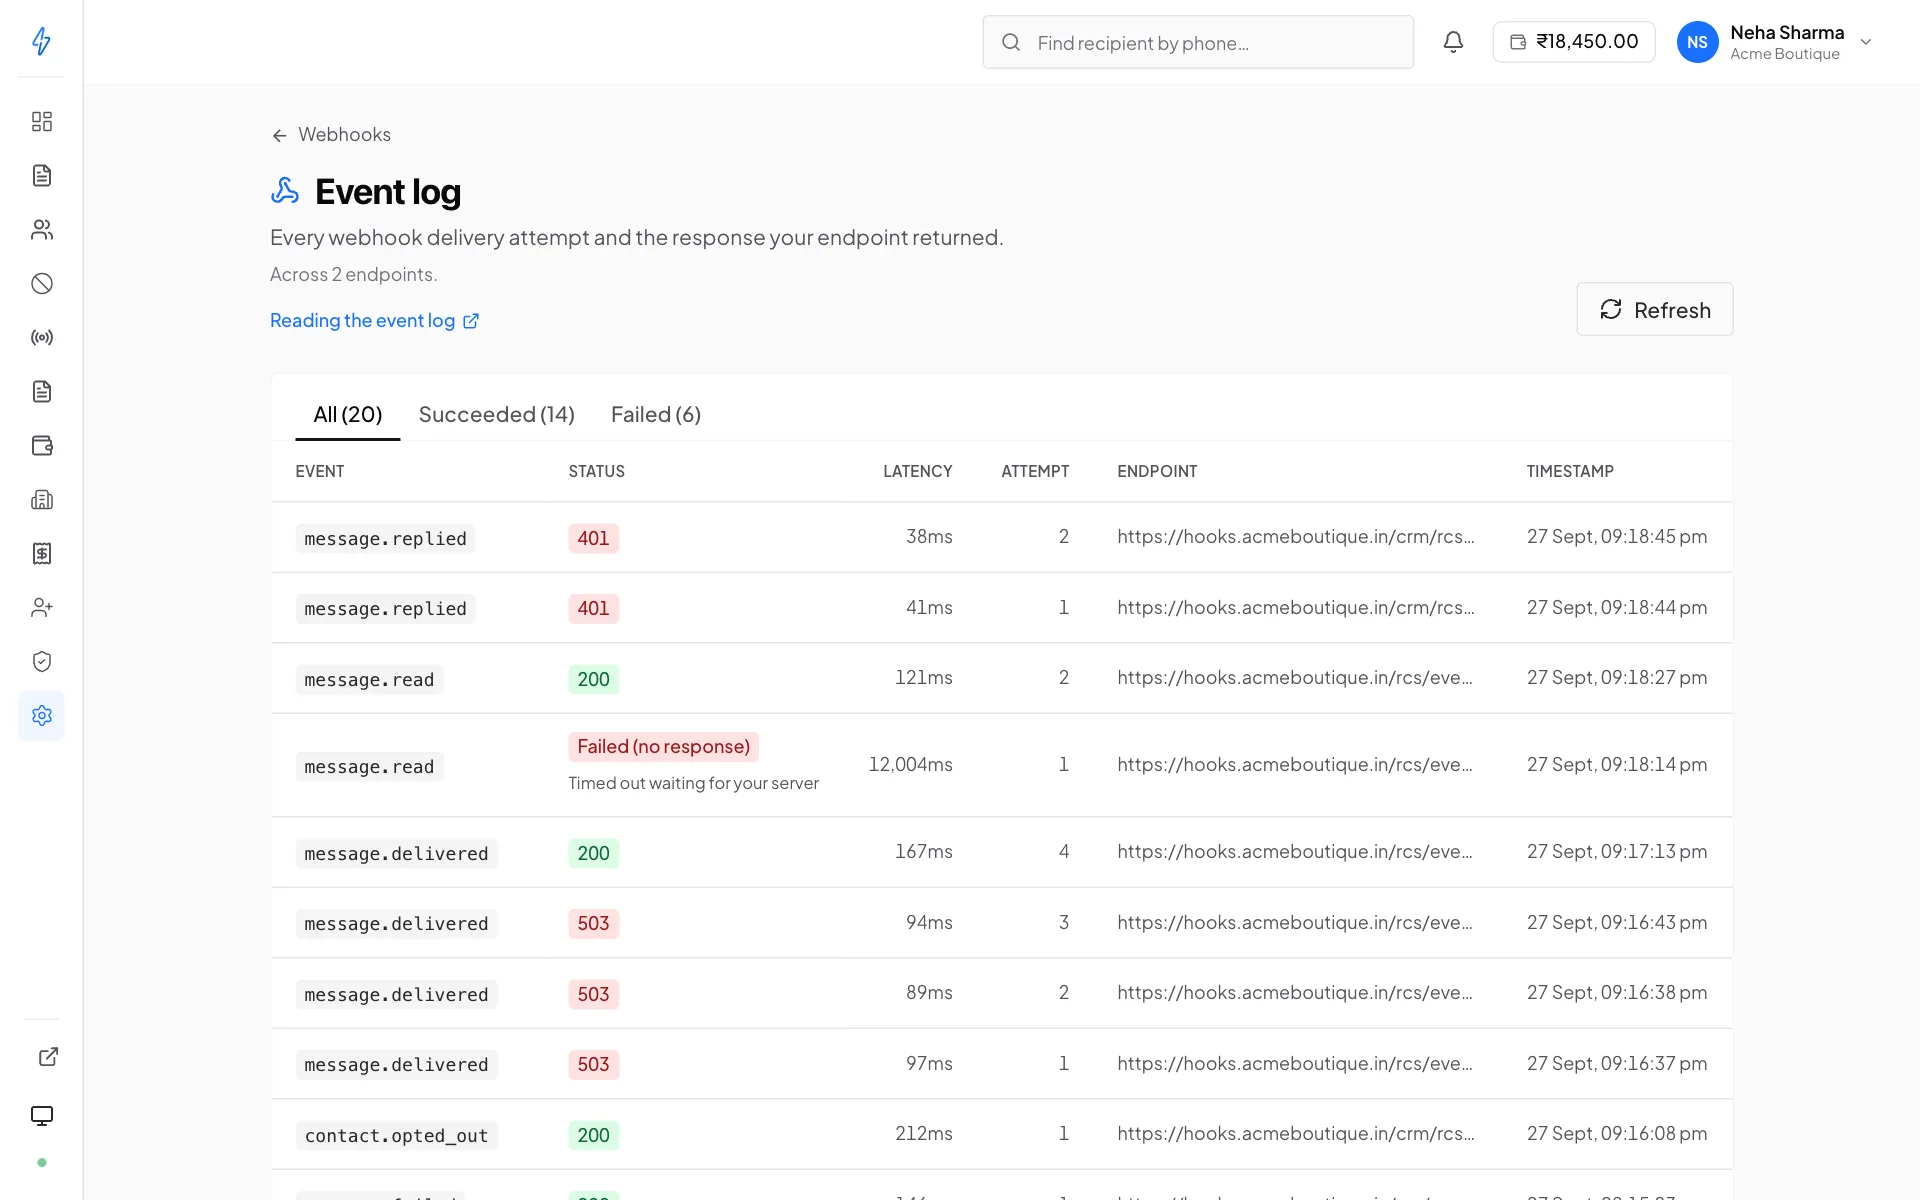Click the STATUS column header
Image resolution: width=1920 pixels, height=1200 pixels.
[x=596, y=471]
